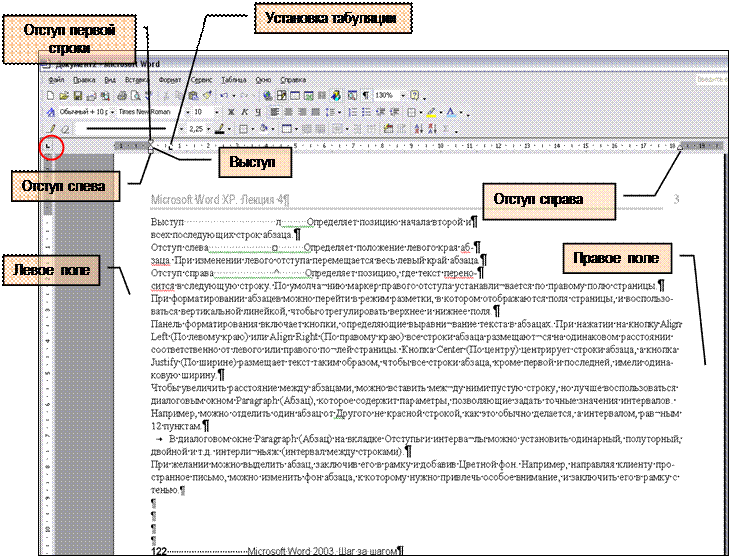Image resolution: width=729 pixels, height=556 pixels.
Task: Insert AutoSum in the table
Action: 446,129
